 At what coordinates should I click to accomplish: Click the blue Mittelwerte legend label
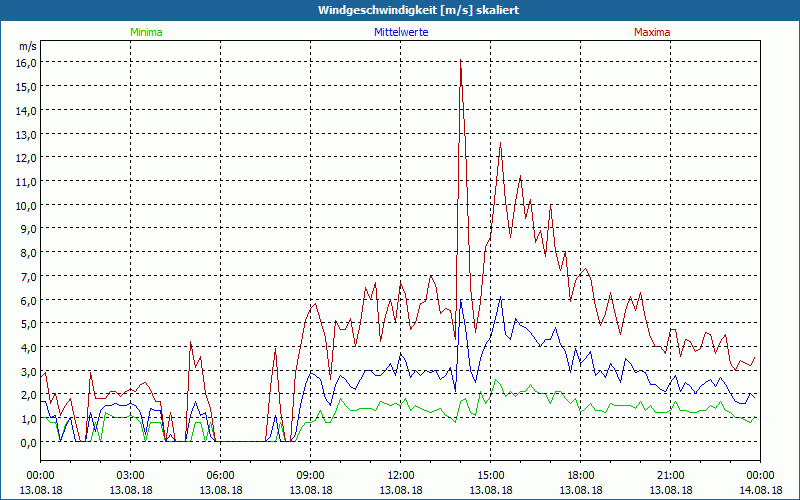coord(401,32)
